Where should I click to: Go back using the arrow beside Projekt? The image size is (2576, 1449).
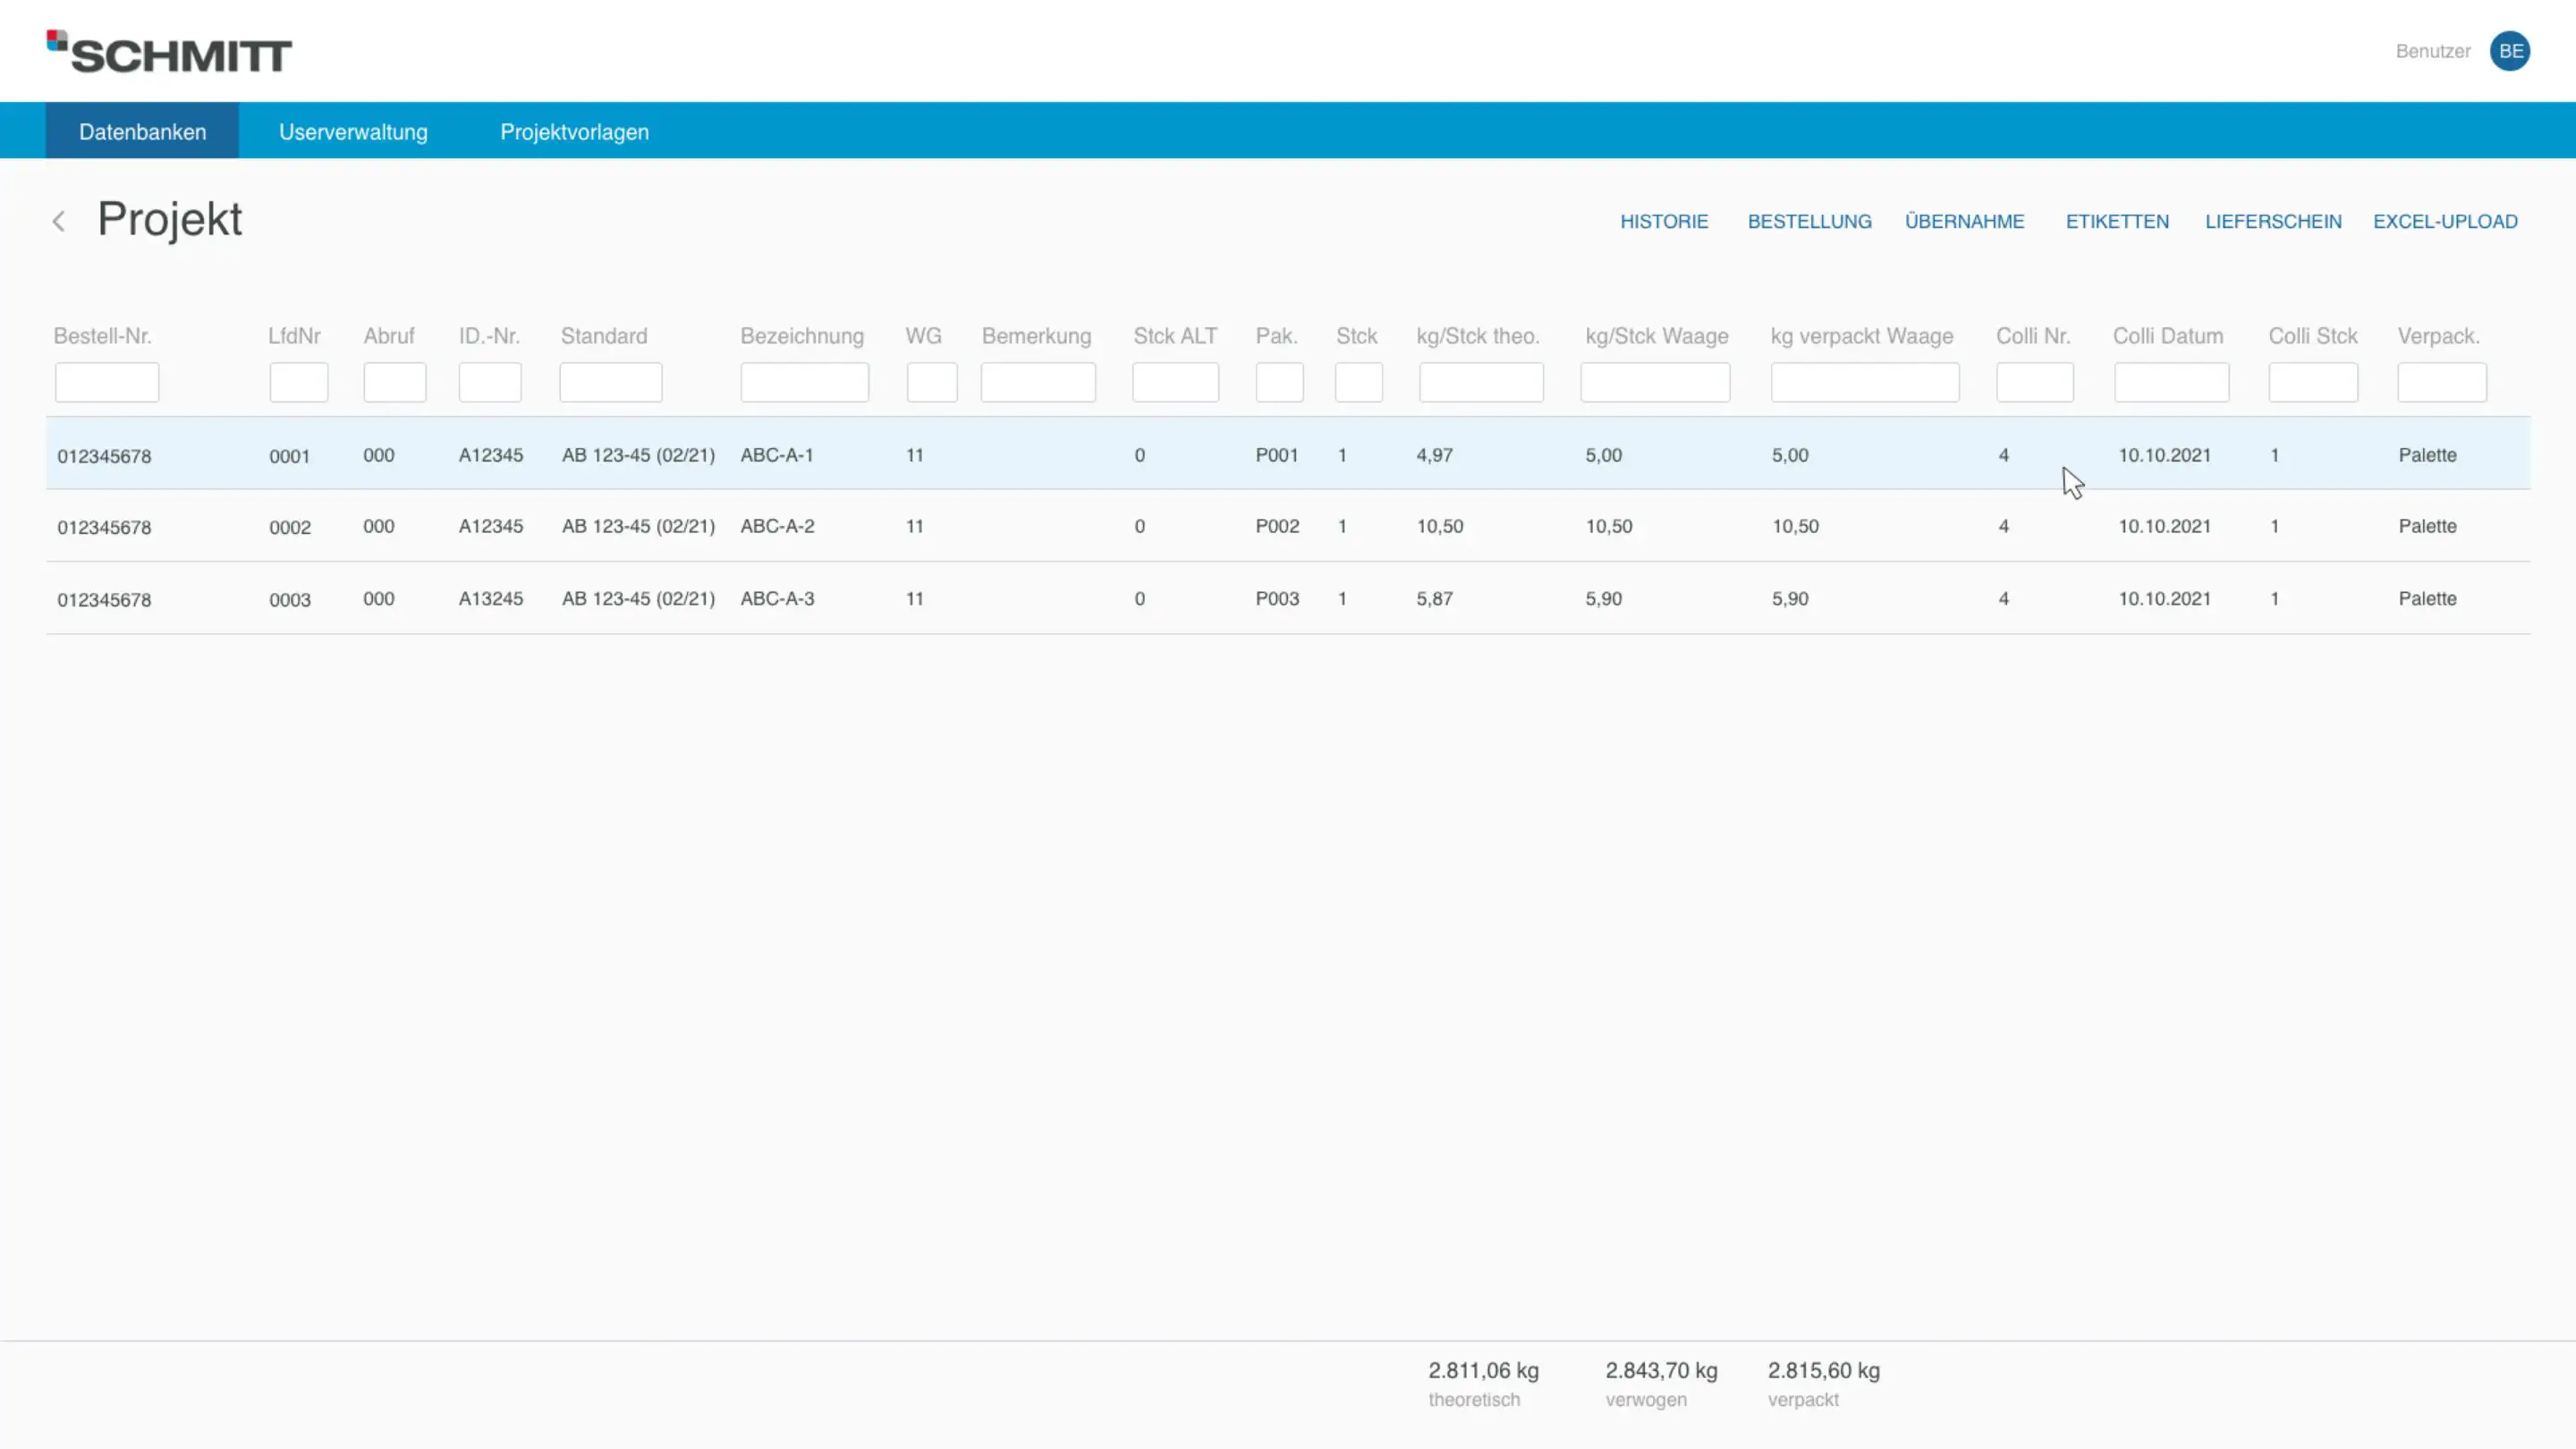pos(59,221)
